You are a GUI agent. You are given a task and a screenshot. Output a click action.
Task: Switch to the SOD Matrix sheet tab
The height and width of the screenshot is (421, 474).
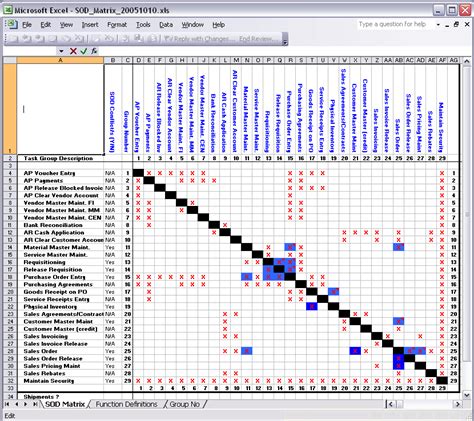[x=65, y=404]
